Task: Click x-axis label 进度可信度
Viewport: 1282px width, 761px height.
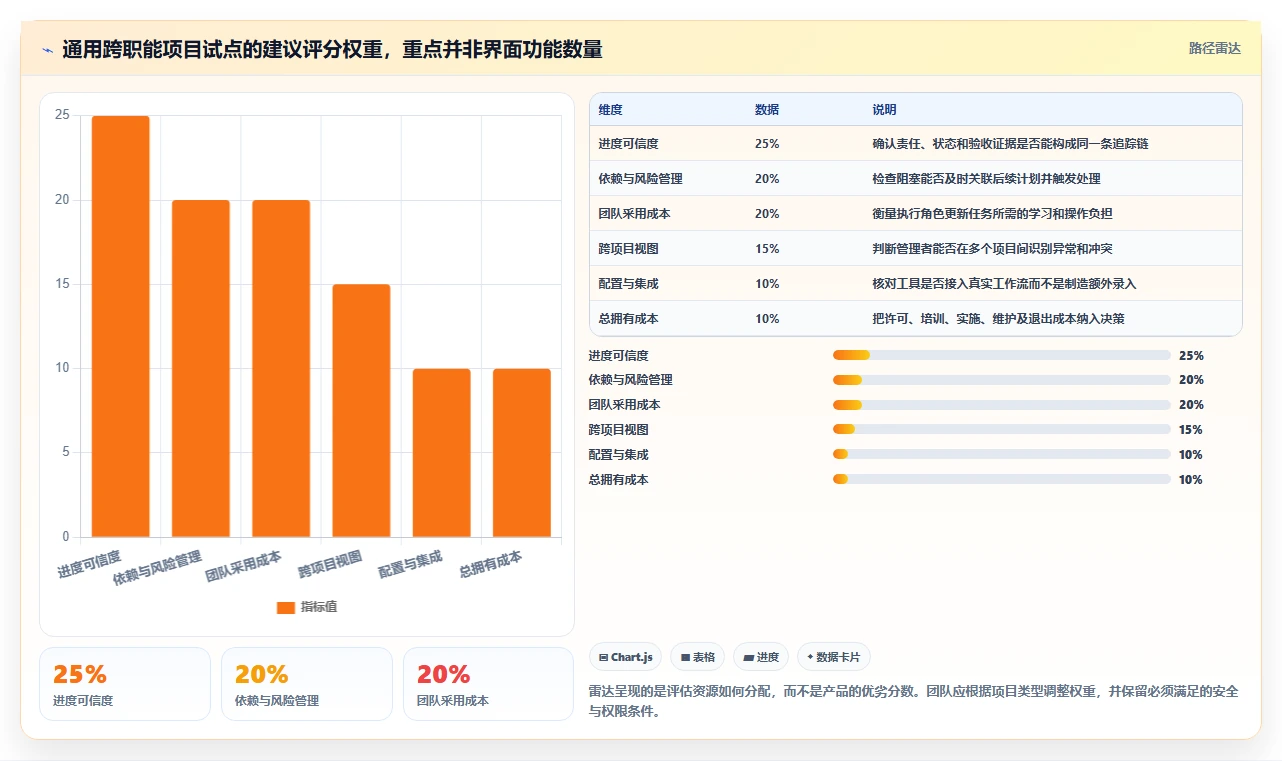Action: tap(89, 564)
